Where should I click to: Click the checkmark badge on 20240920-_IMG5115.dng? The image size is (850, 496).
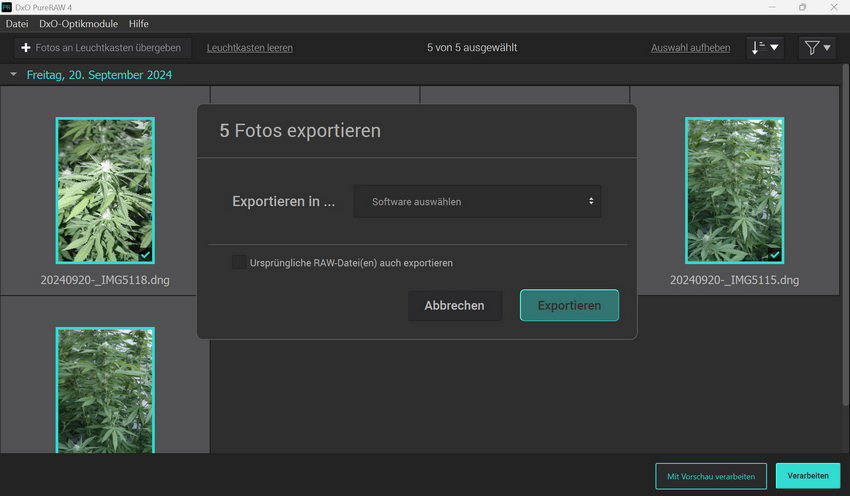tap(774, 254)
